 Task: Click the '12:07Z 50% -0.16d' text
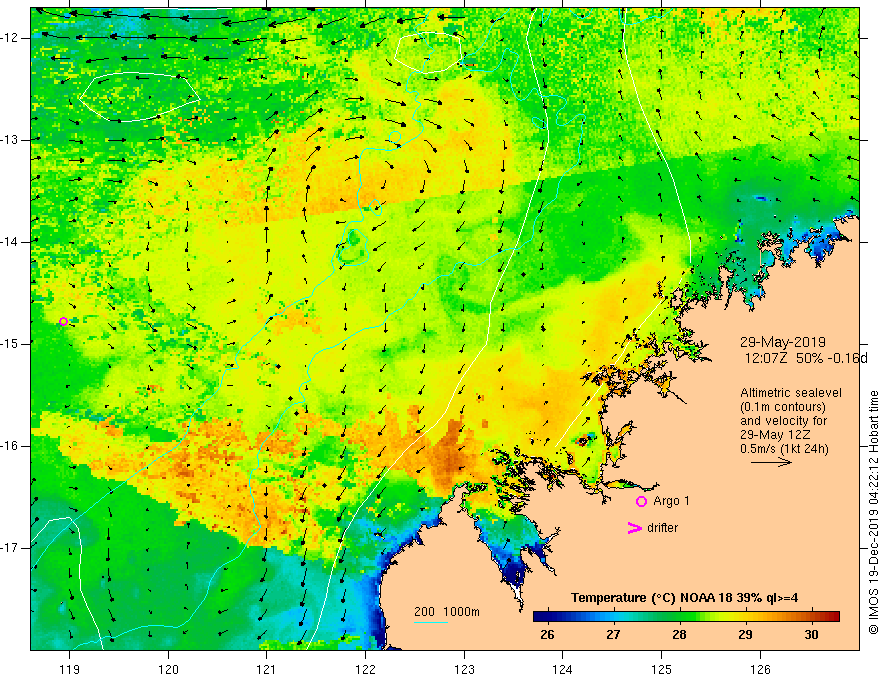[806, 359]
